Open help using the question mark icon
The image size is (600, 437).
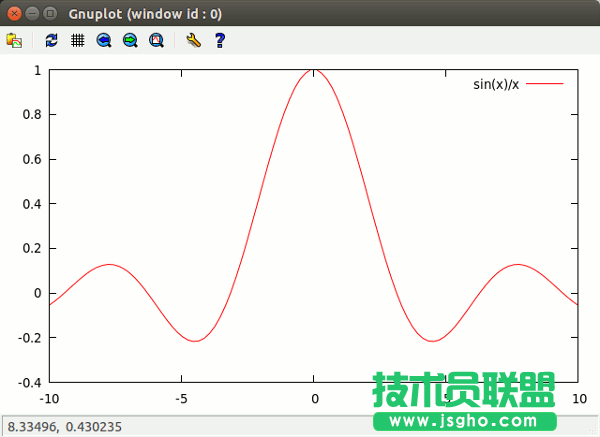coord(220,40)
